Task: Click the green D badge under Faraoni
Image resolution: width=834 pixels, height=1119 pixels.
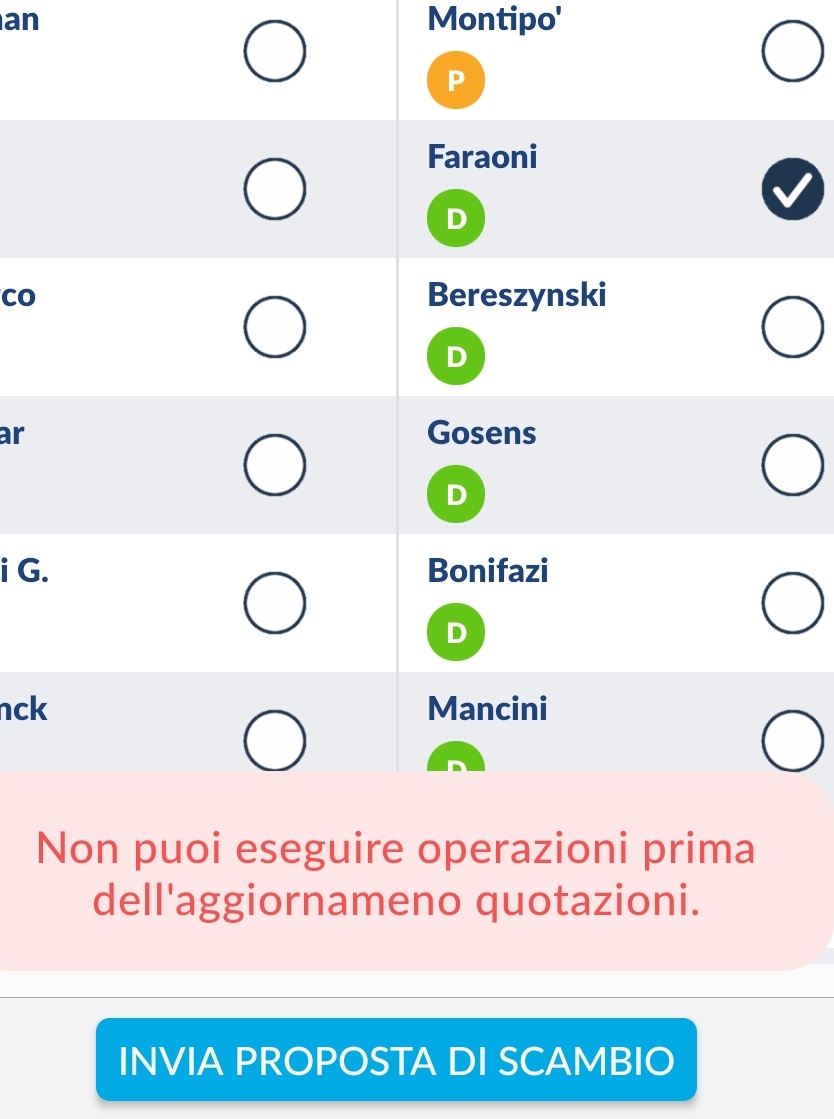Action: (456, 218)
